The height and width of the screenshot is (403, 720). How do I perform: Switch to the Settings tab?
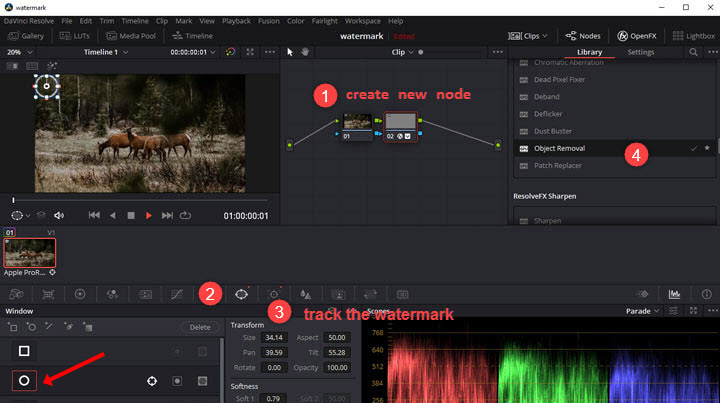coord(640,52)
